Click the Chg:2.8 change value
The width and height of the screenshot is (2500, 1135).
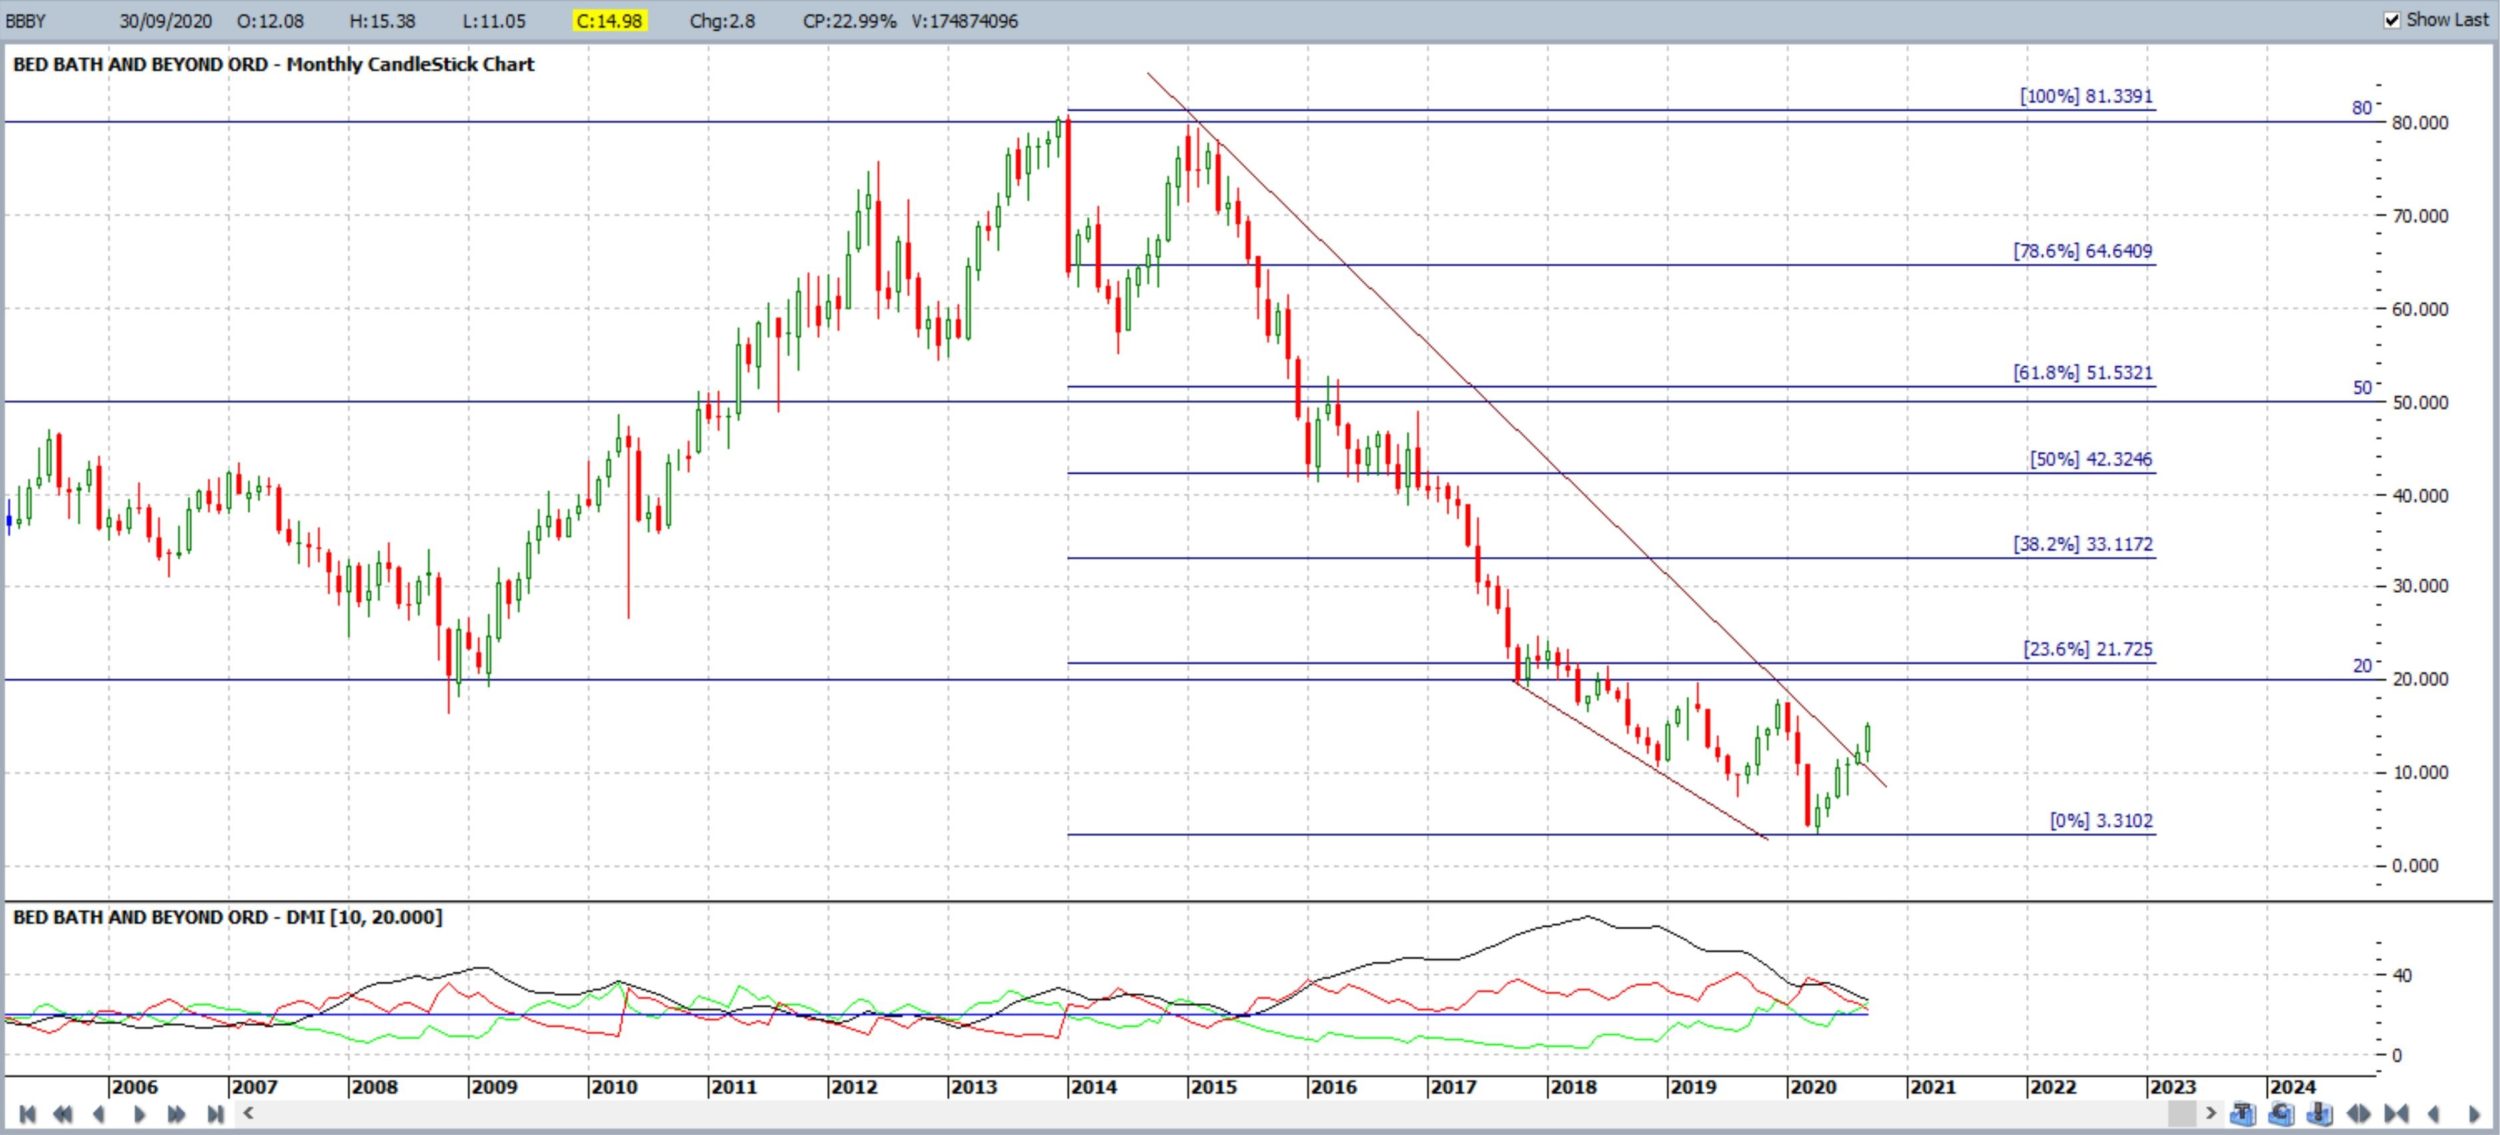[722, 21]
